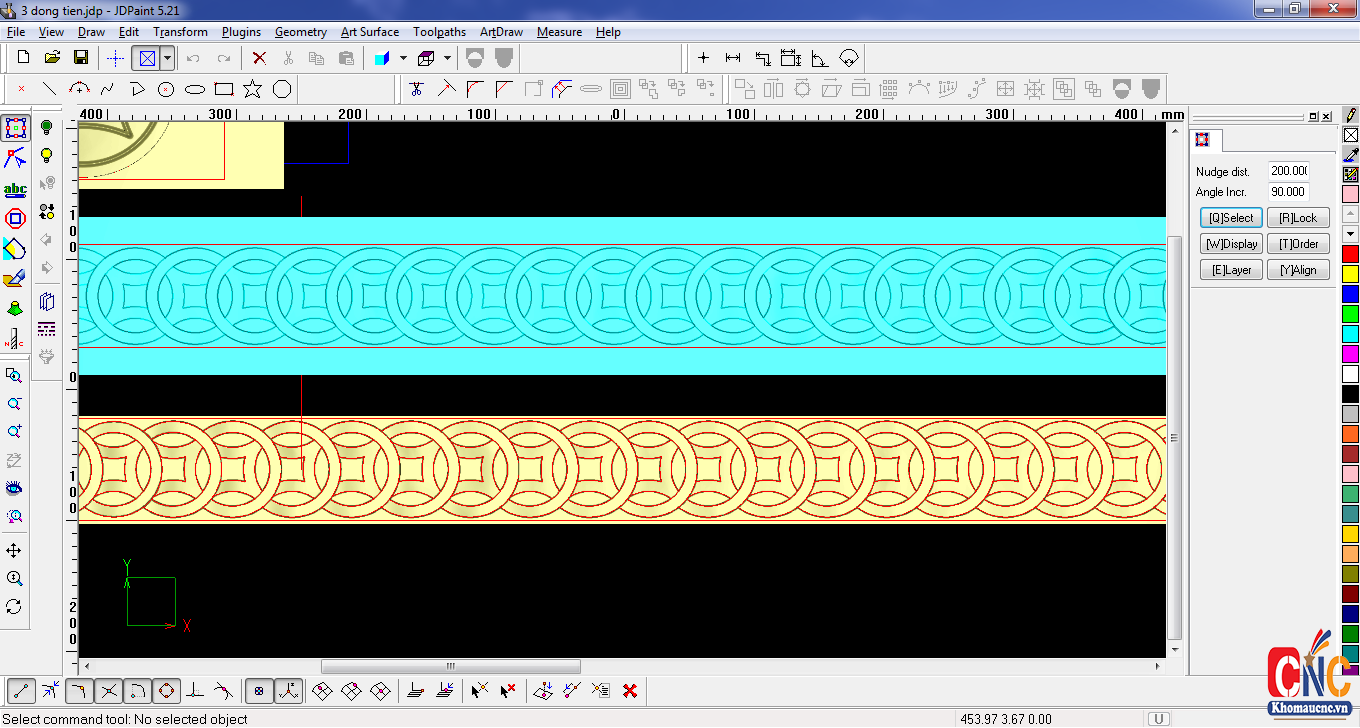1360x728 pixels.
Task: Open the file with folder icon
Action: [52, 58]
